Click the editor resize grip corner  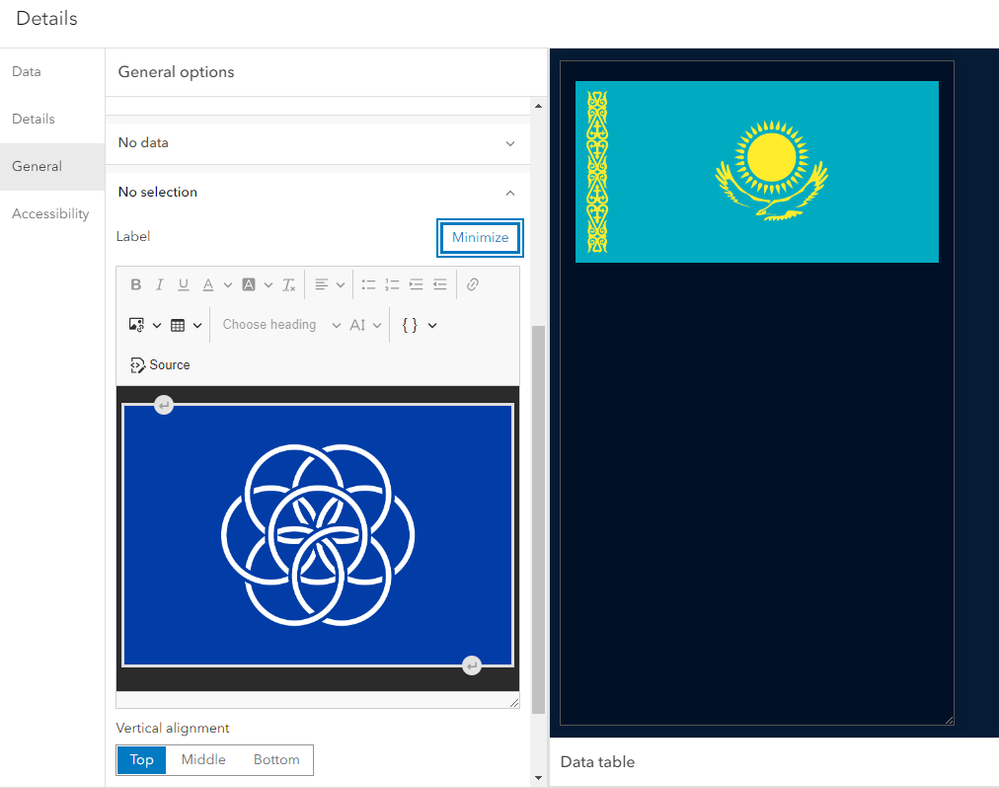point(514,703)
